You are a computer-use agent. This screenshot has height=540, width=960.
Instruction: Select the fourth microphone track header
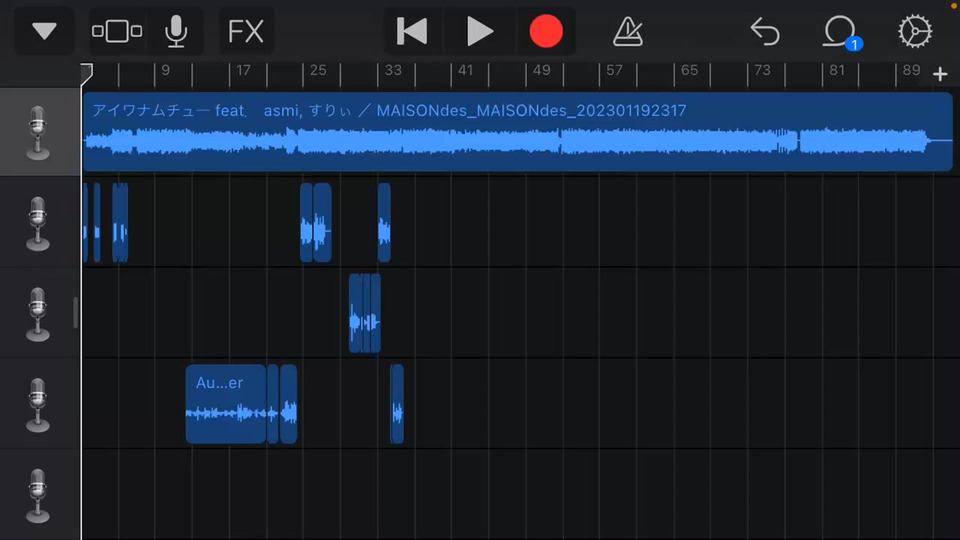[39, 403]
